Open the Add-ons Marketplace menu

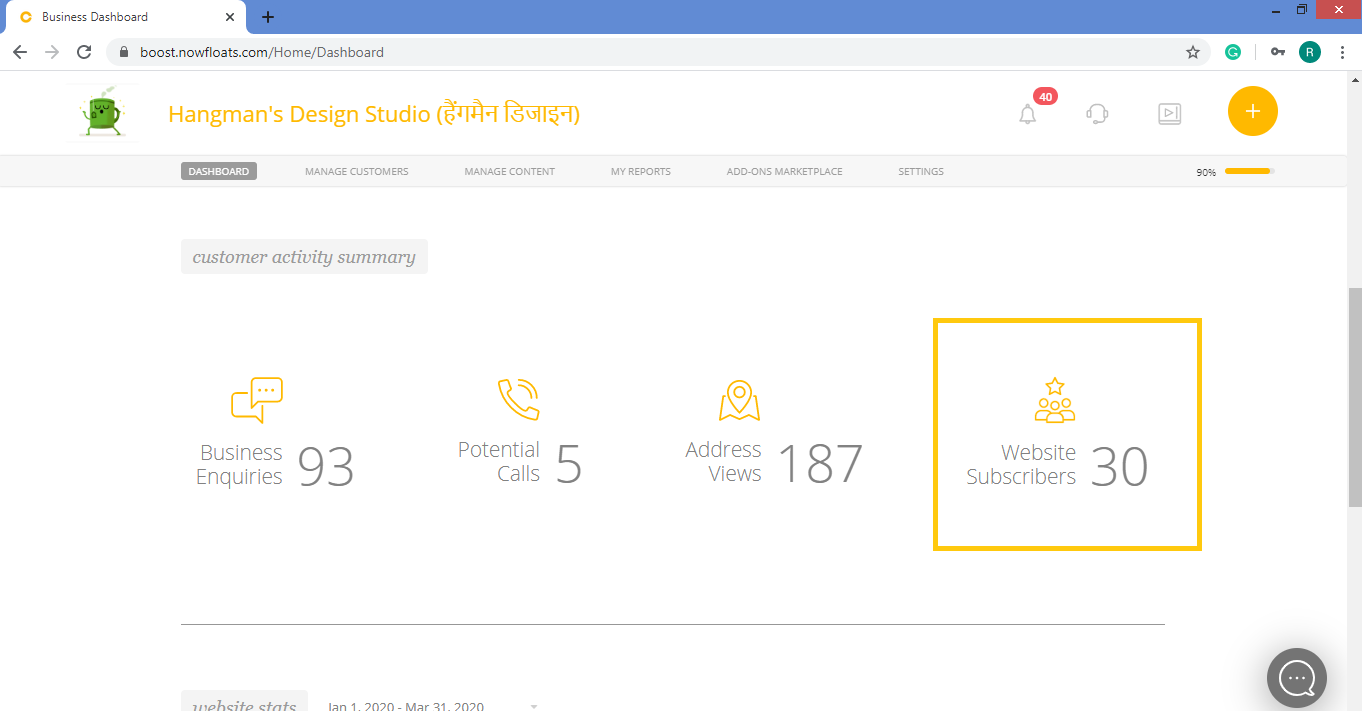(x=785, y=171)
